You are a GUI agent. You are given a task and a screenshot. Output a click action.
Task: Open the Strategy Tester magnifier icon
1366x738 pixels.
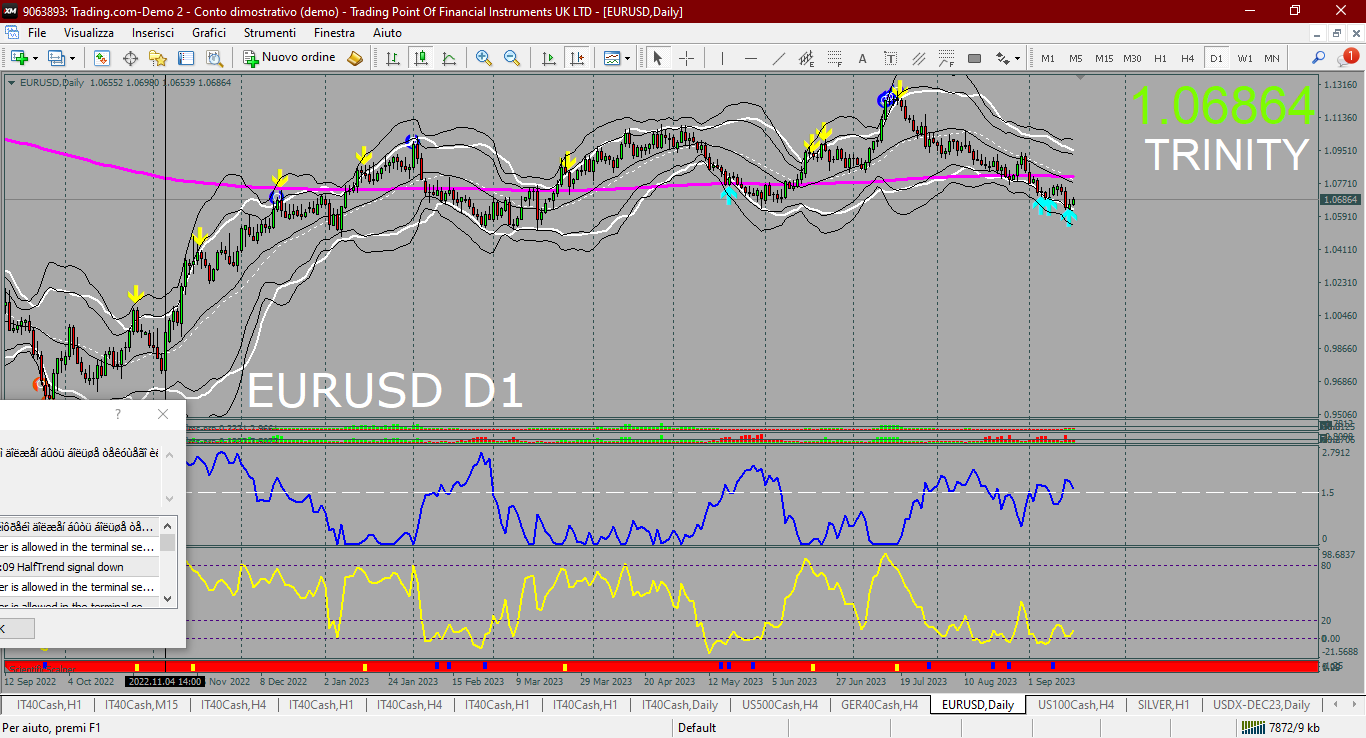click(x=214, y=58)
